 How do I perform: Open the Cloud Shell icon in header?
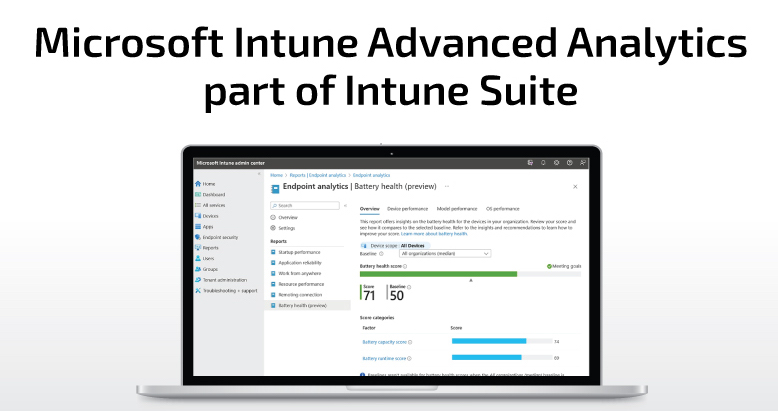point(530,163)
